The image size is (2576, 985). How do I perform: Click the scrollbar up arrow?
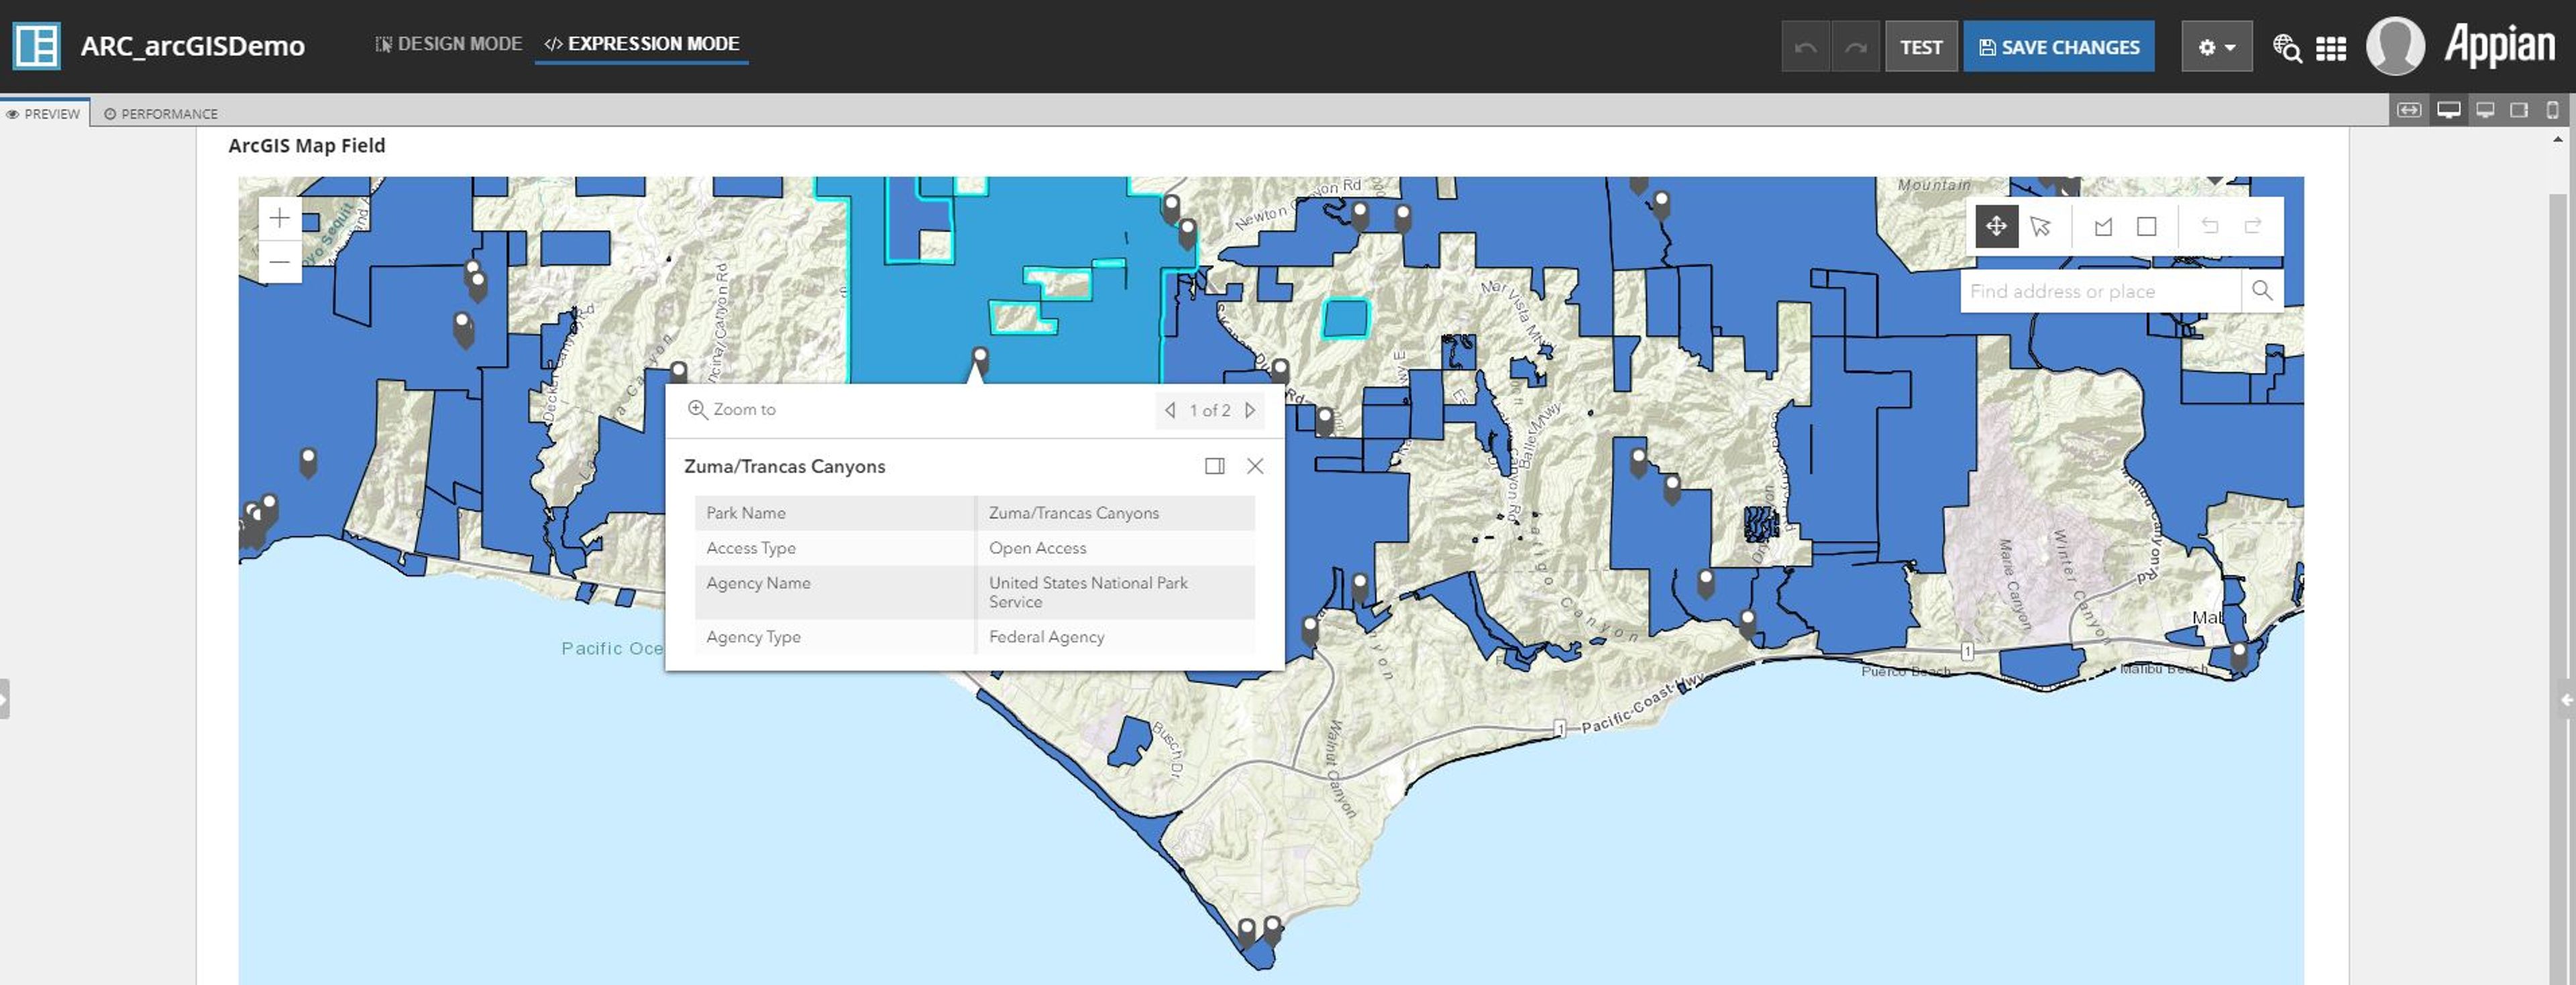tap(2558, 140)
